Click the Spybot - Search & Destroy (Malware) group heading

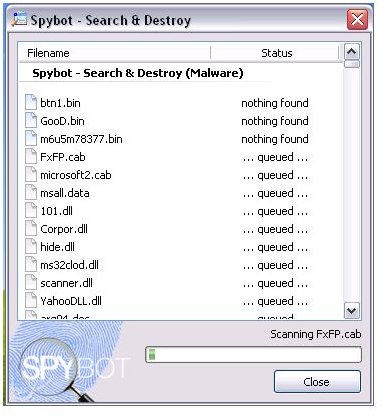point(138,73)
